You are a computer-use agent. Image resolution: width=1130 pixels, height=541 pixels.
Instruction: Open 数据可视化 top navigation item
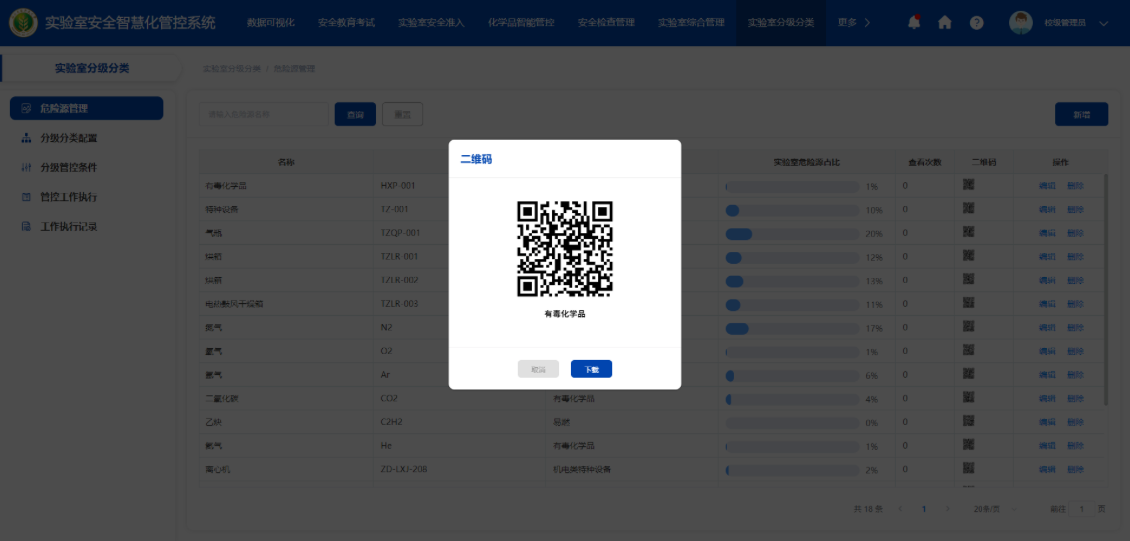coord(271,22)
